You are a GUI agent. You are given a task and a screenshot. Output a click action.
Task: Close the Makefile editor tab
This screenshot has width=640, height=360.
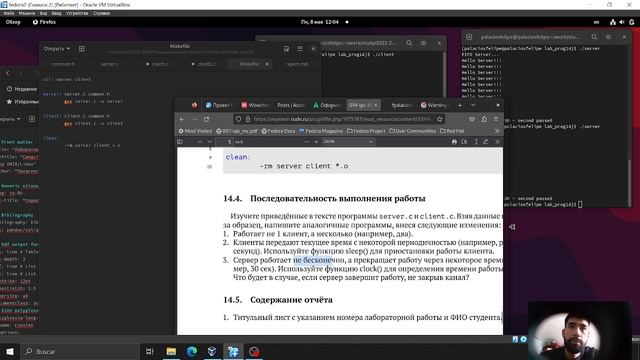tap(267, 64)
